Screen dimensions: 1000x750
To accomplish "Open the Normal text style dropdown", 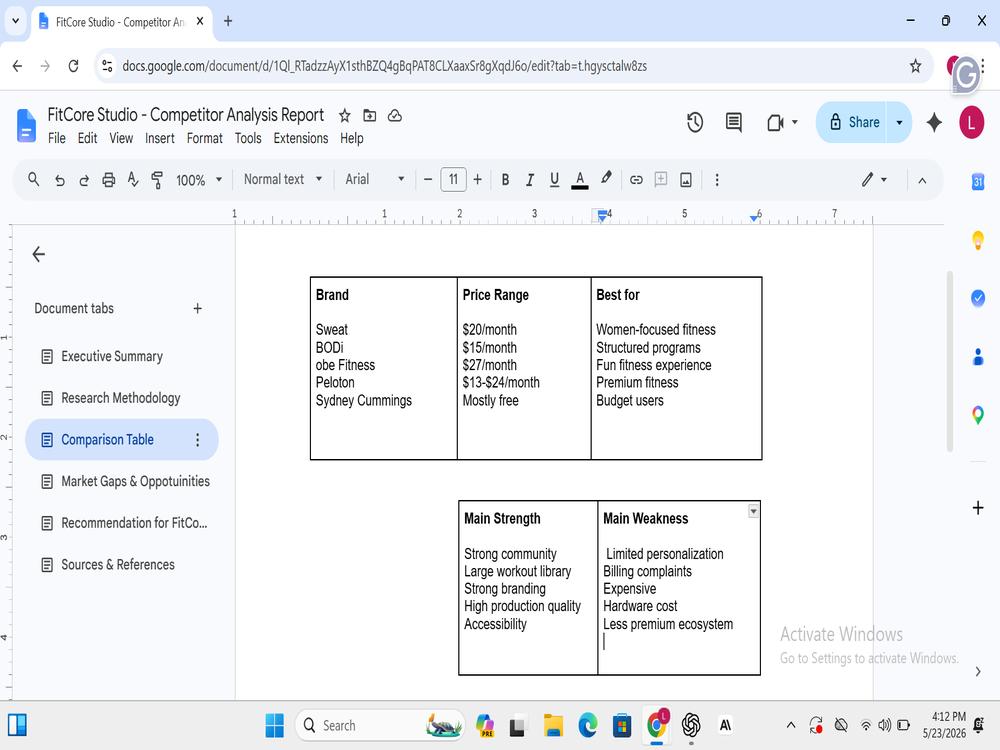I will pyautogui.click(x=283, y=179).
